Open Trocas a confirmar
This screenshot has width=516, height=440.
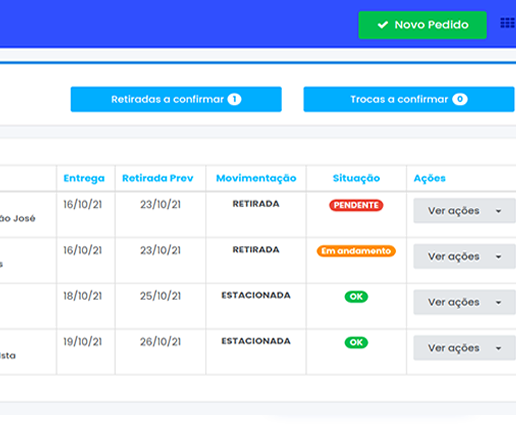[409, 99]
